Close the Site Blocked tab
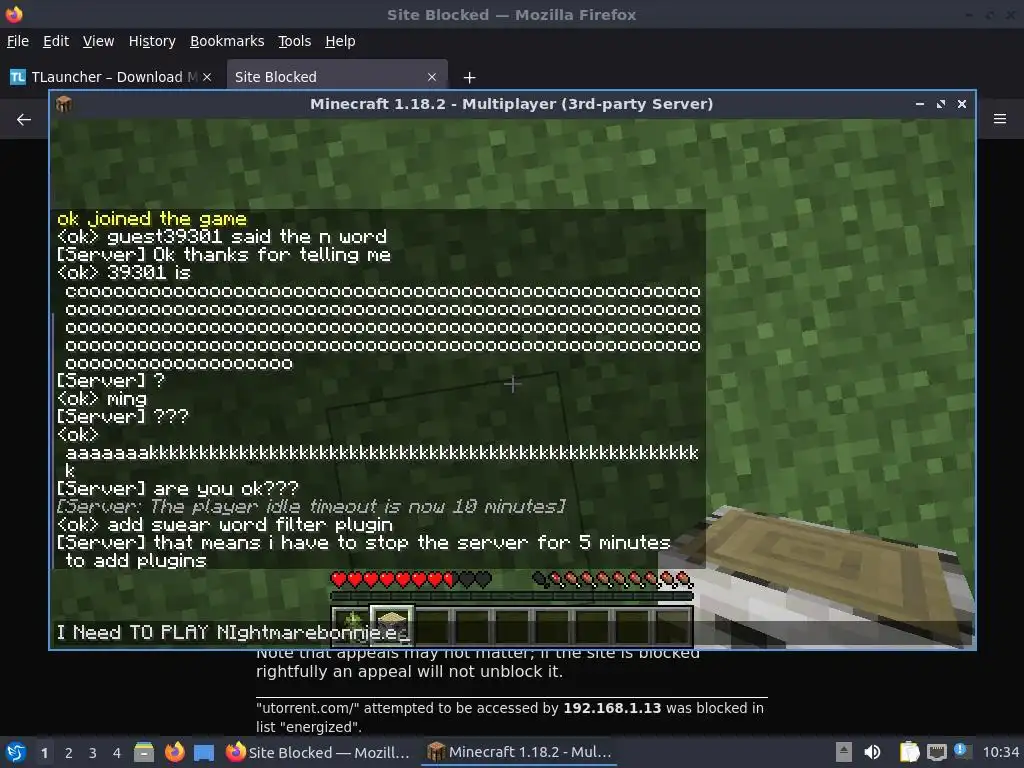 tap(432, 77)
